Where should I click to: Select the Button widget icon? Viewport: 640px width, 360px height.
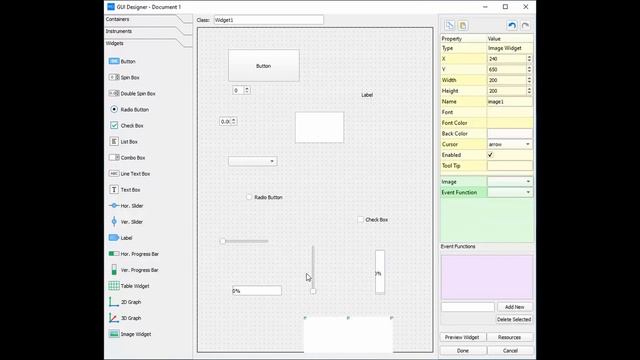[x=114, y=61]
